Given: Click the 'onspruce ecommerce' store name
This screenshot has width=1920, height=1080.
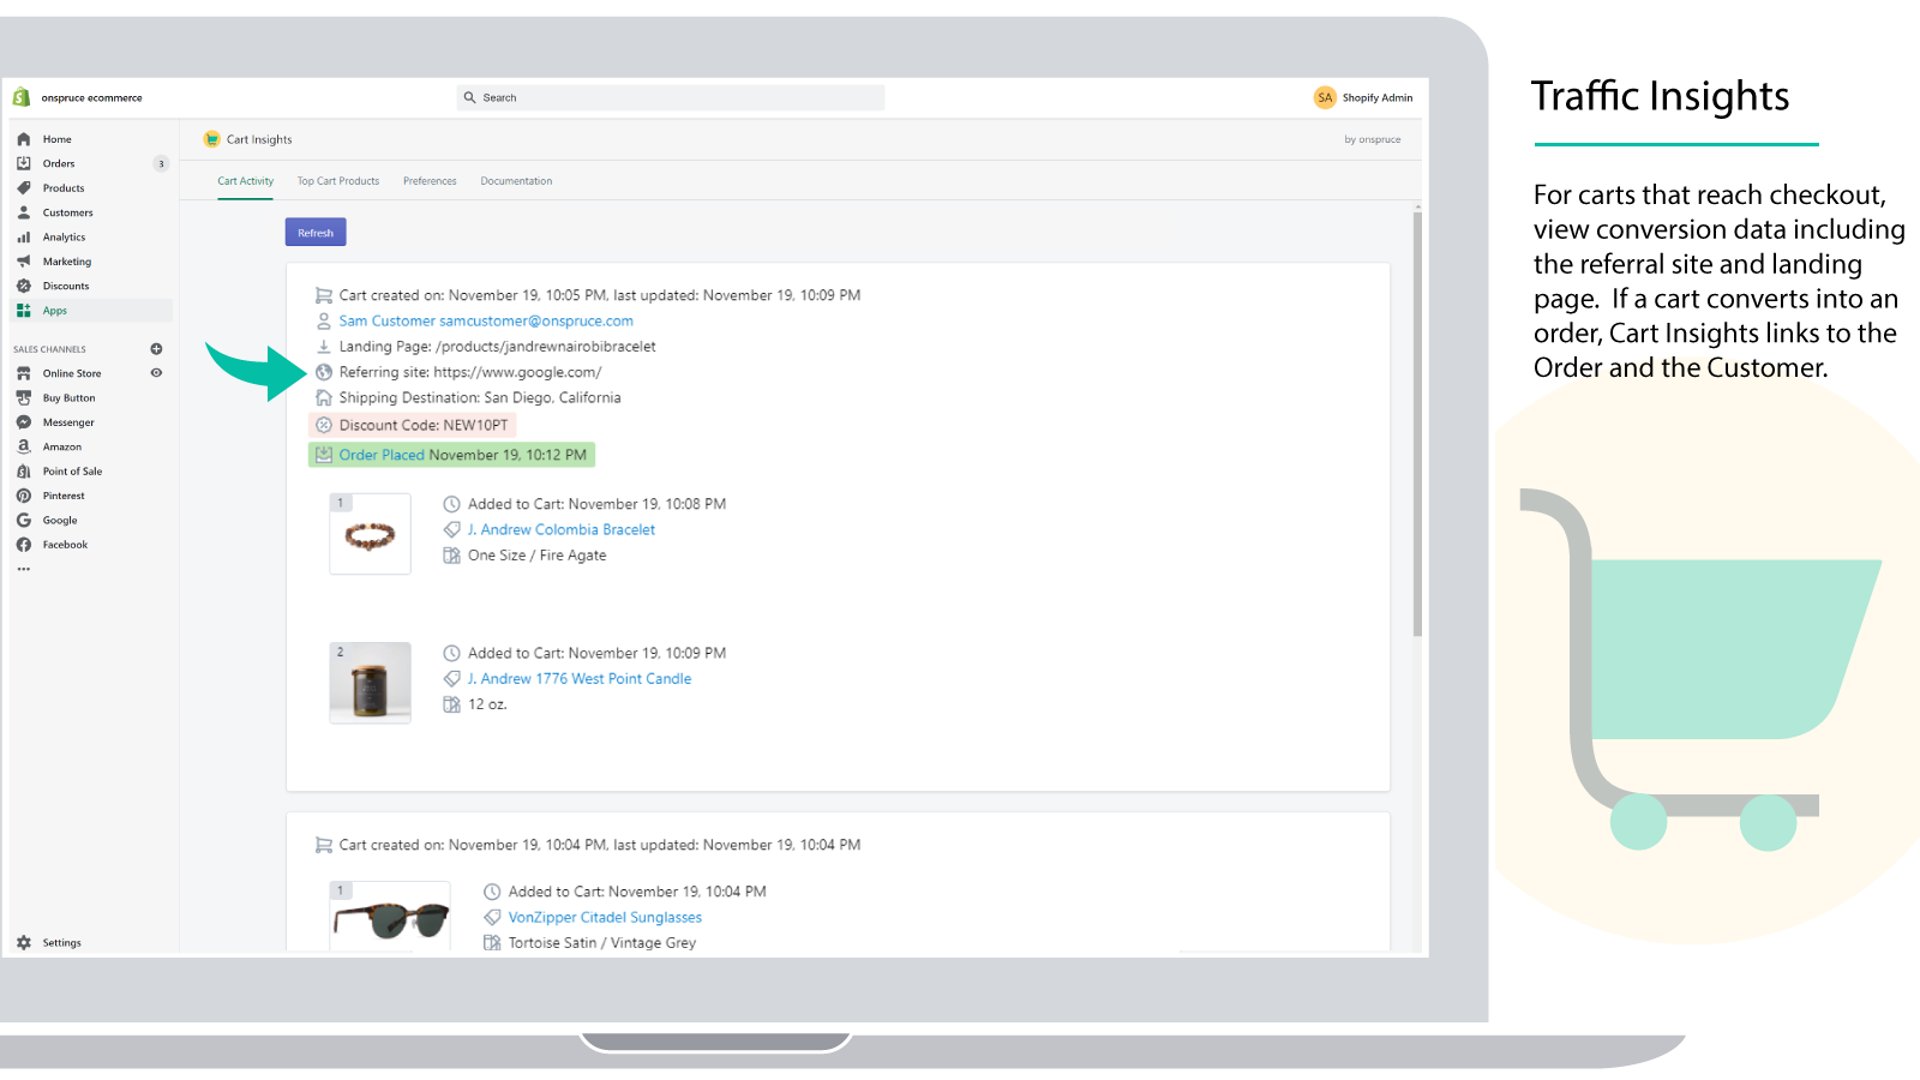Looking at the screenshot, I should [91, 98].
